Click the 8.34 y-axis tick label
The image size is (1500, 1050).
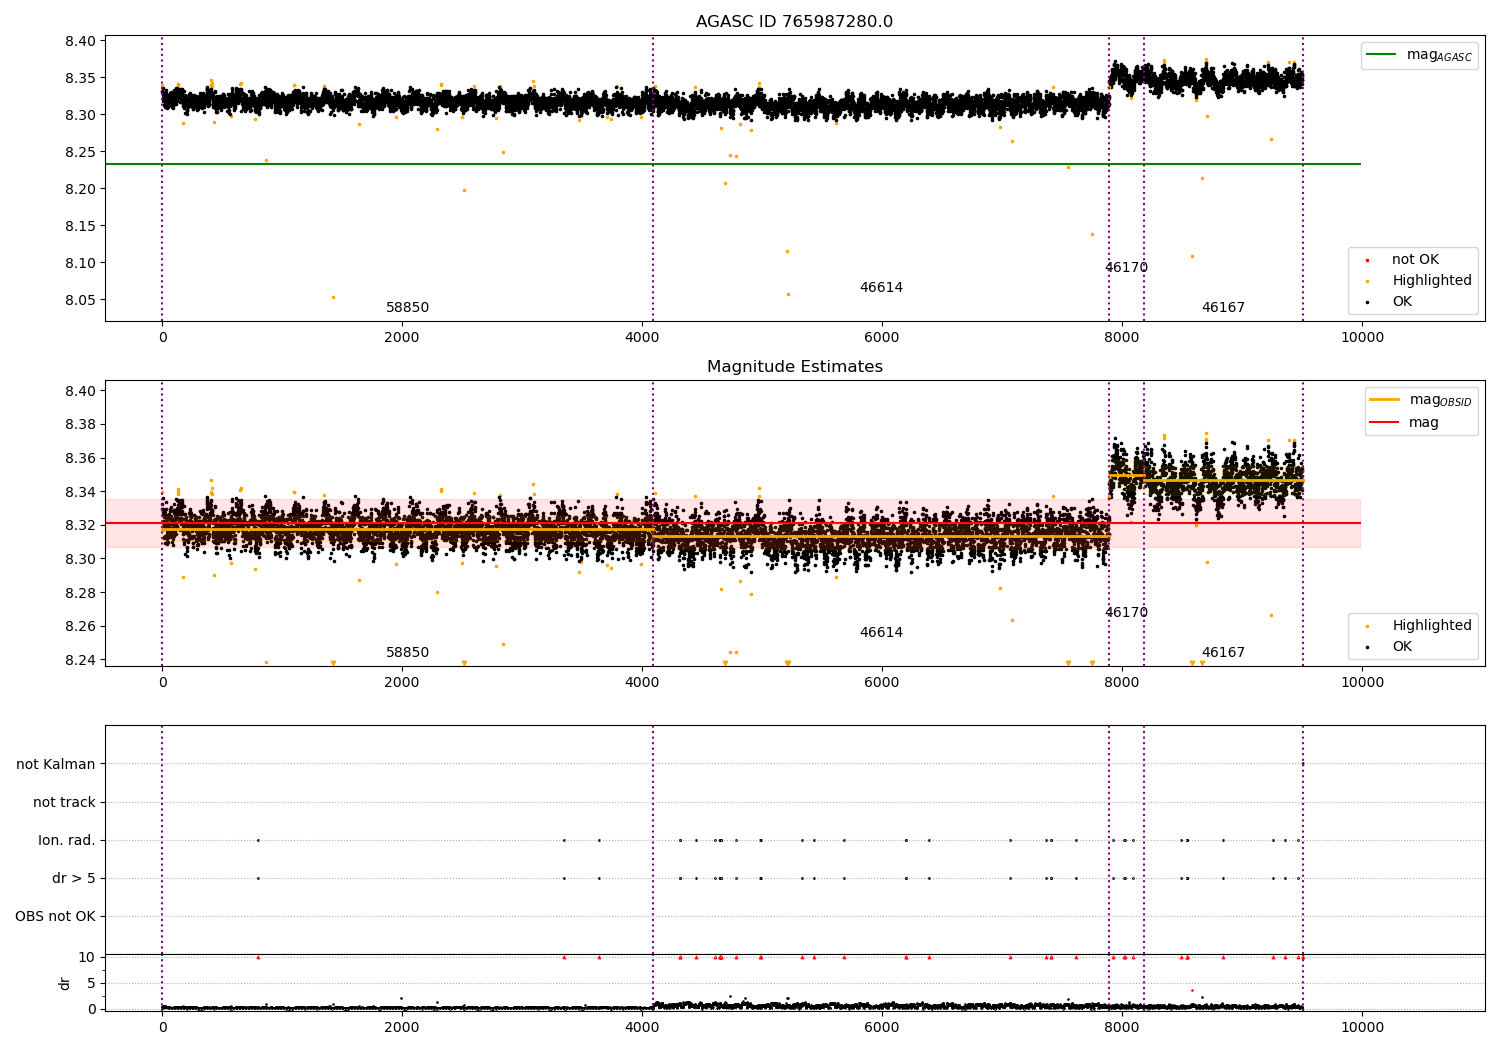point(80,492)
